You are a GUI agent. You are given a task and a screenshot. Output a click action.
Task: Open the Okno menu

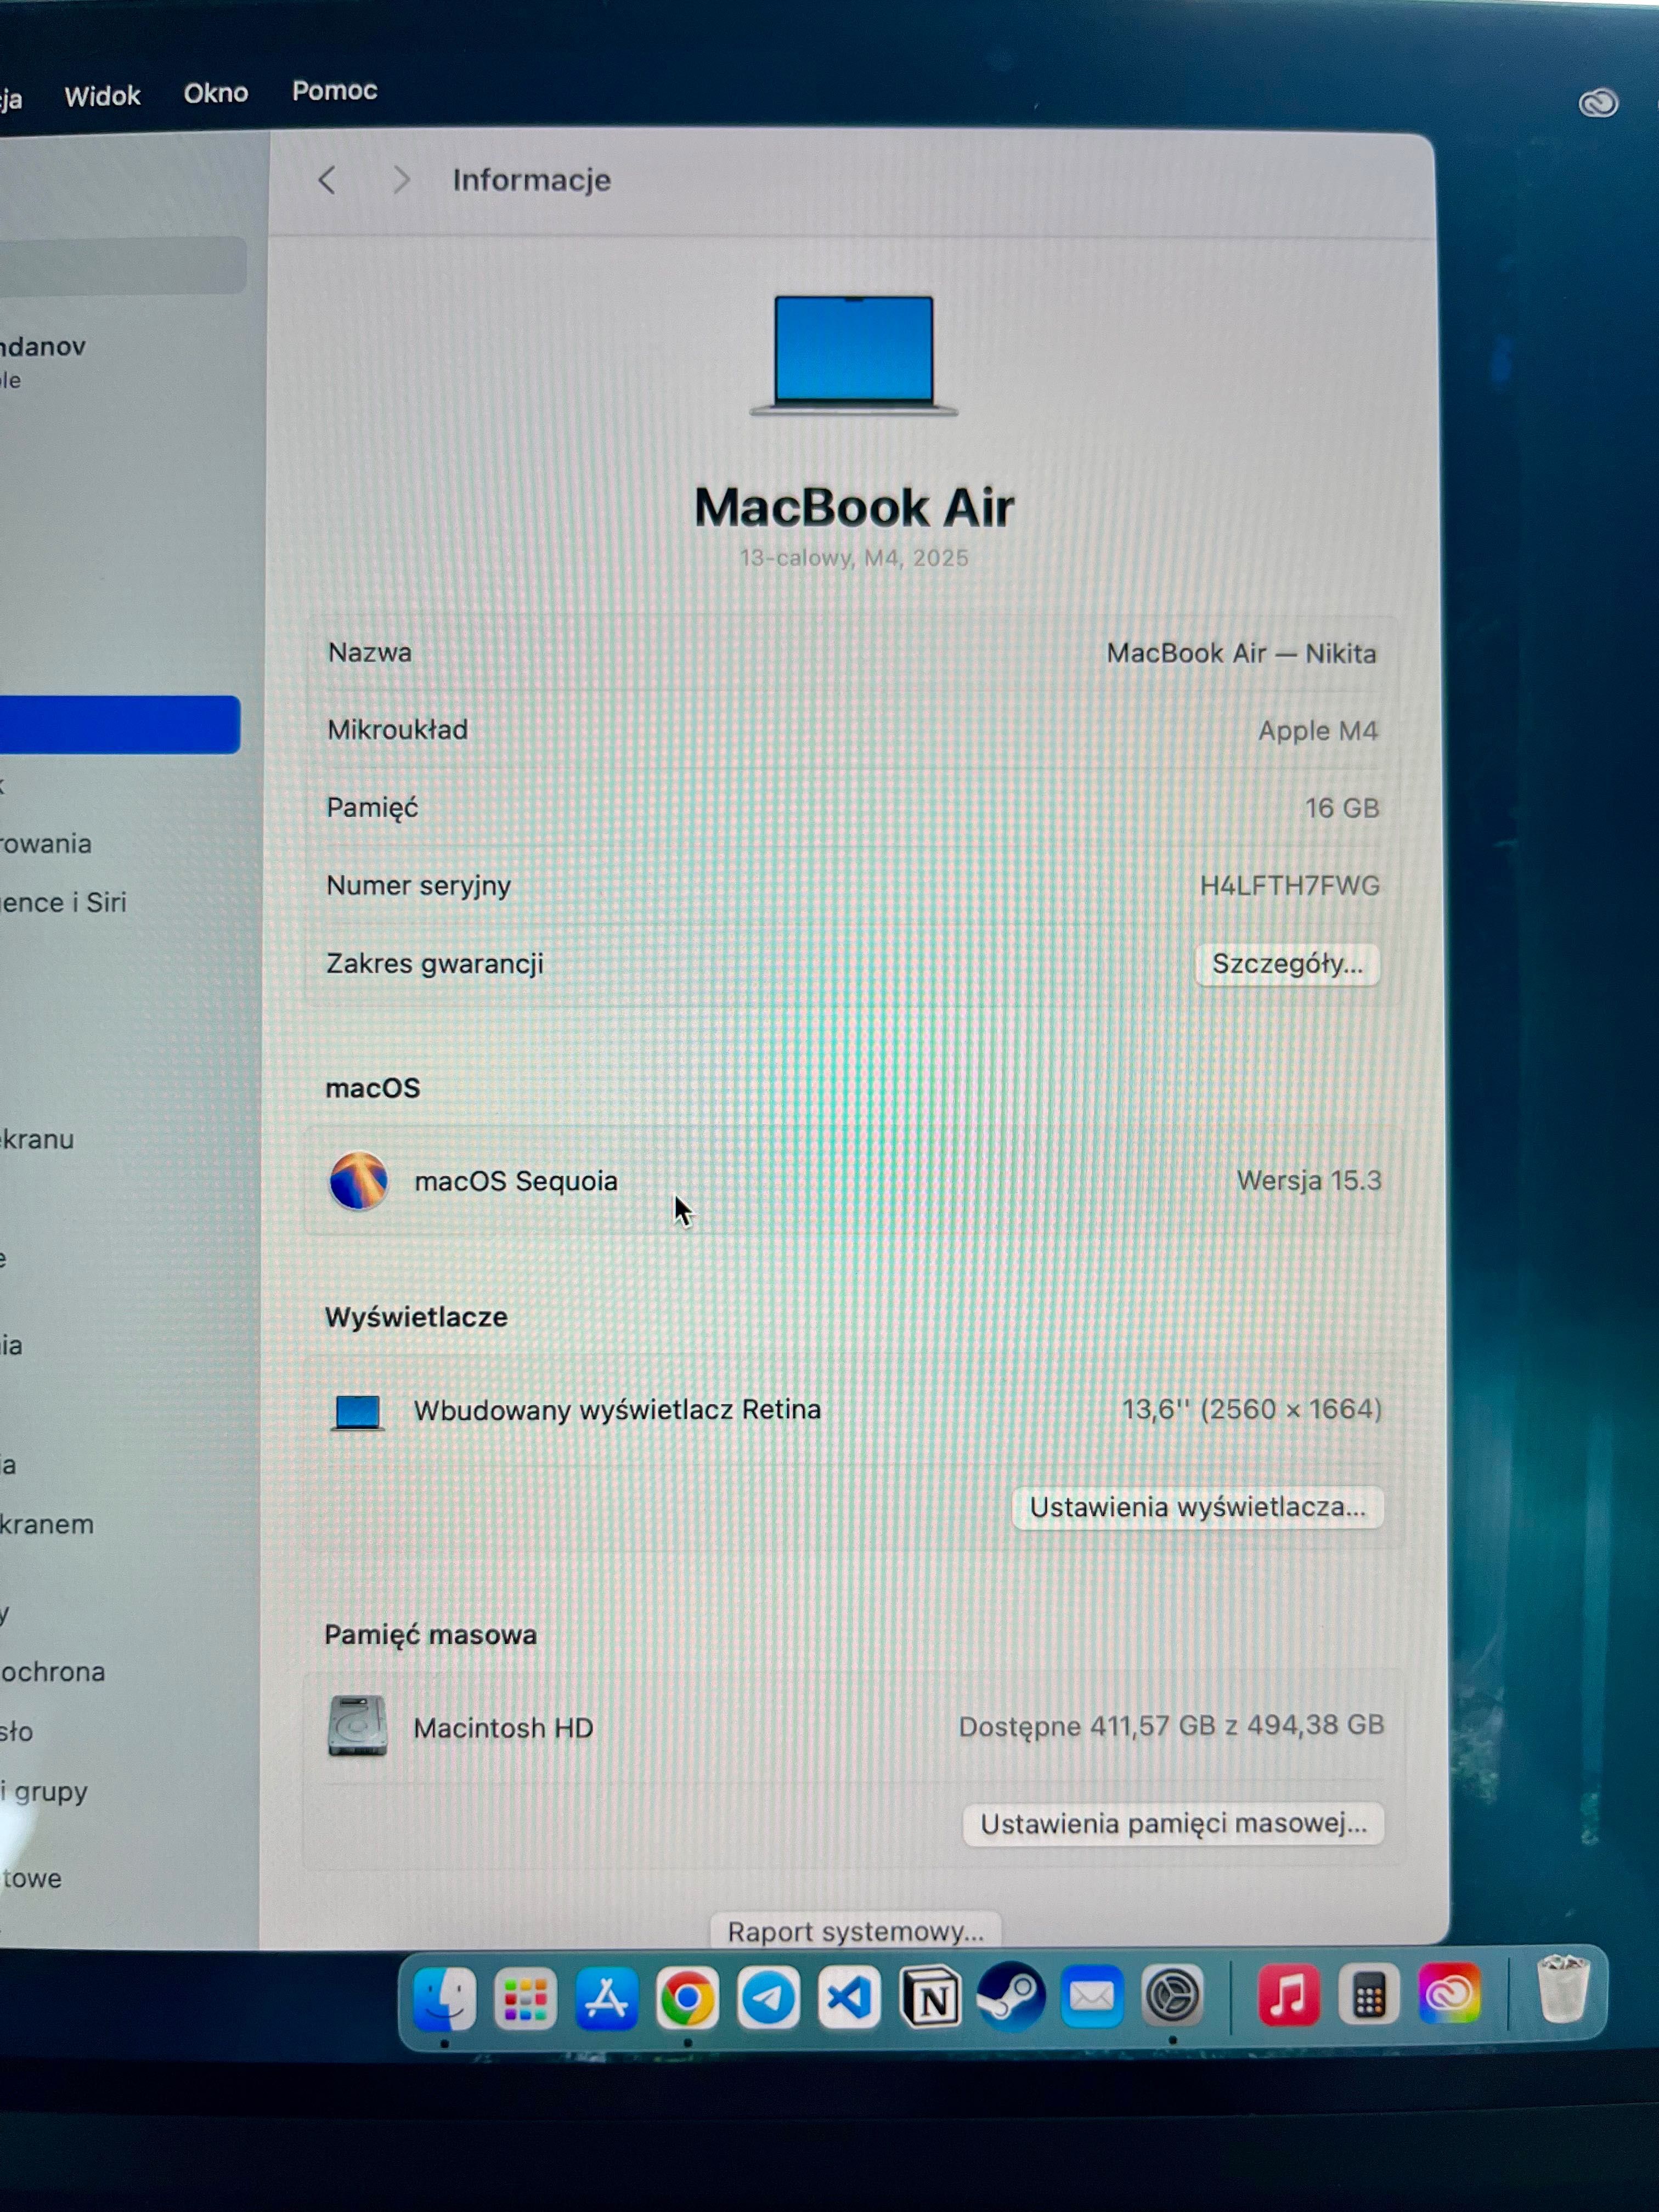[x=216, y=93]
